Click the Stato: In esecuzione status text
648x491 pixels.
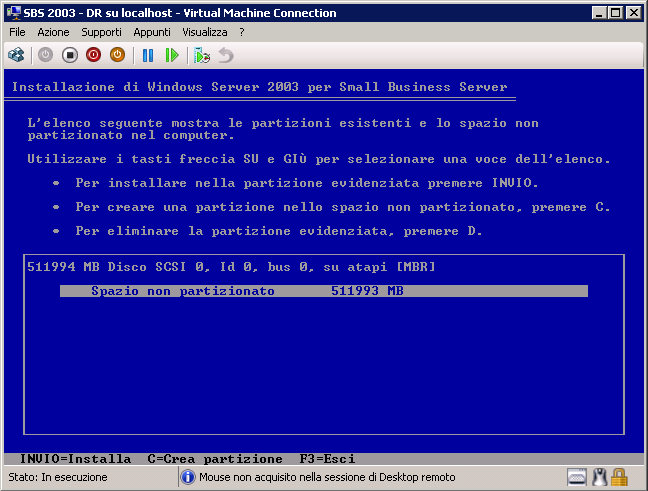tap(58, 477)
